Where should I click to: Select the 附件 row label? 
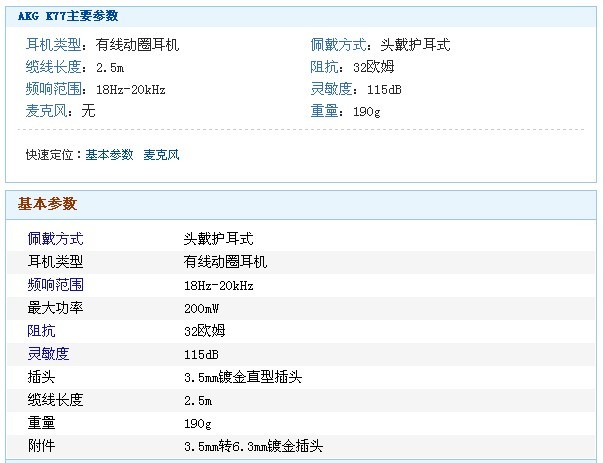pos(42,446)
